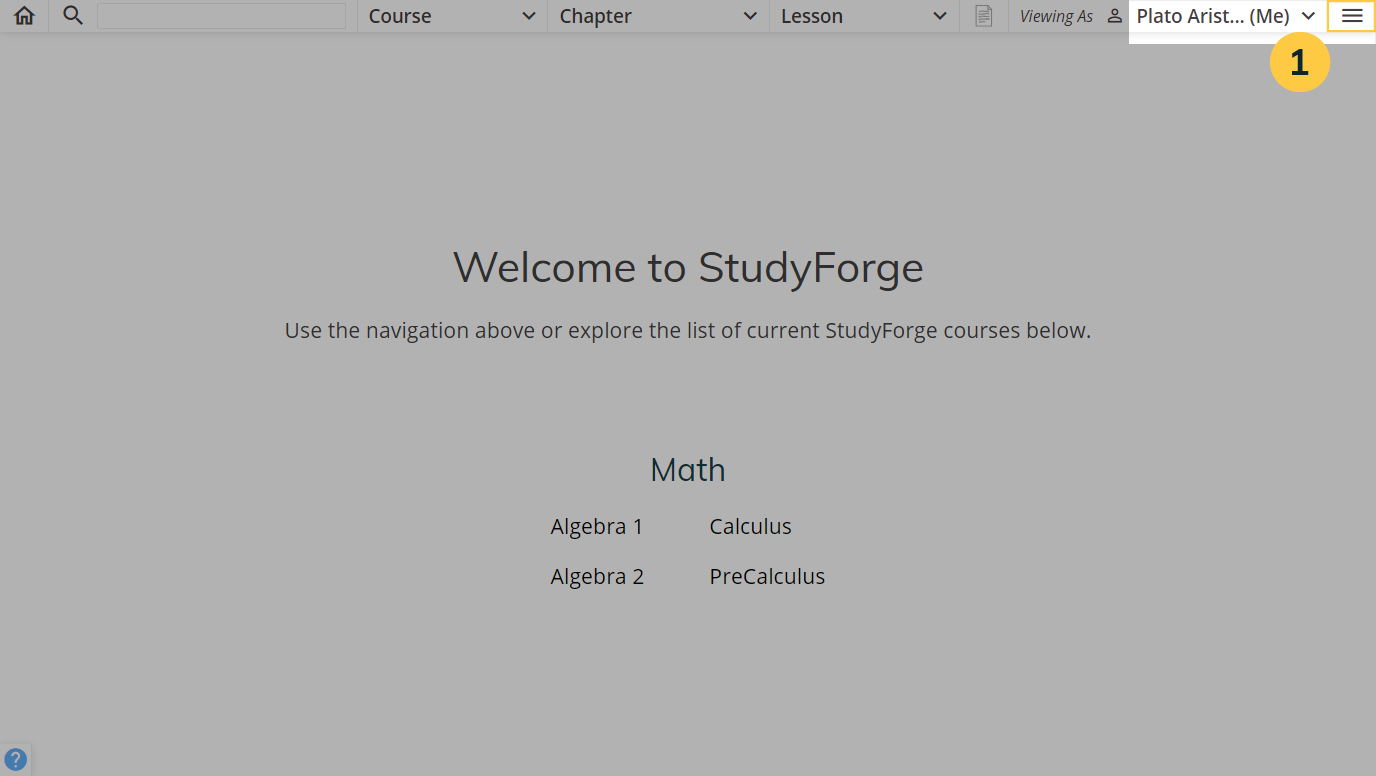1376x776 pixels.
Task: Focus the search text field
Action: (221, 16)
